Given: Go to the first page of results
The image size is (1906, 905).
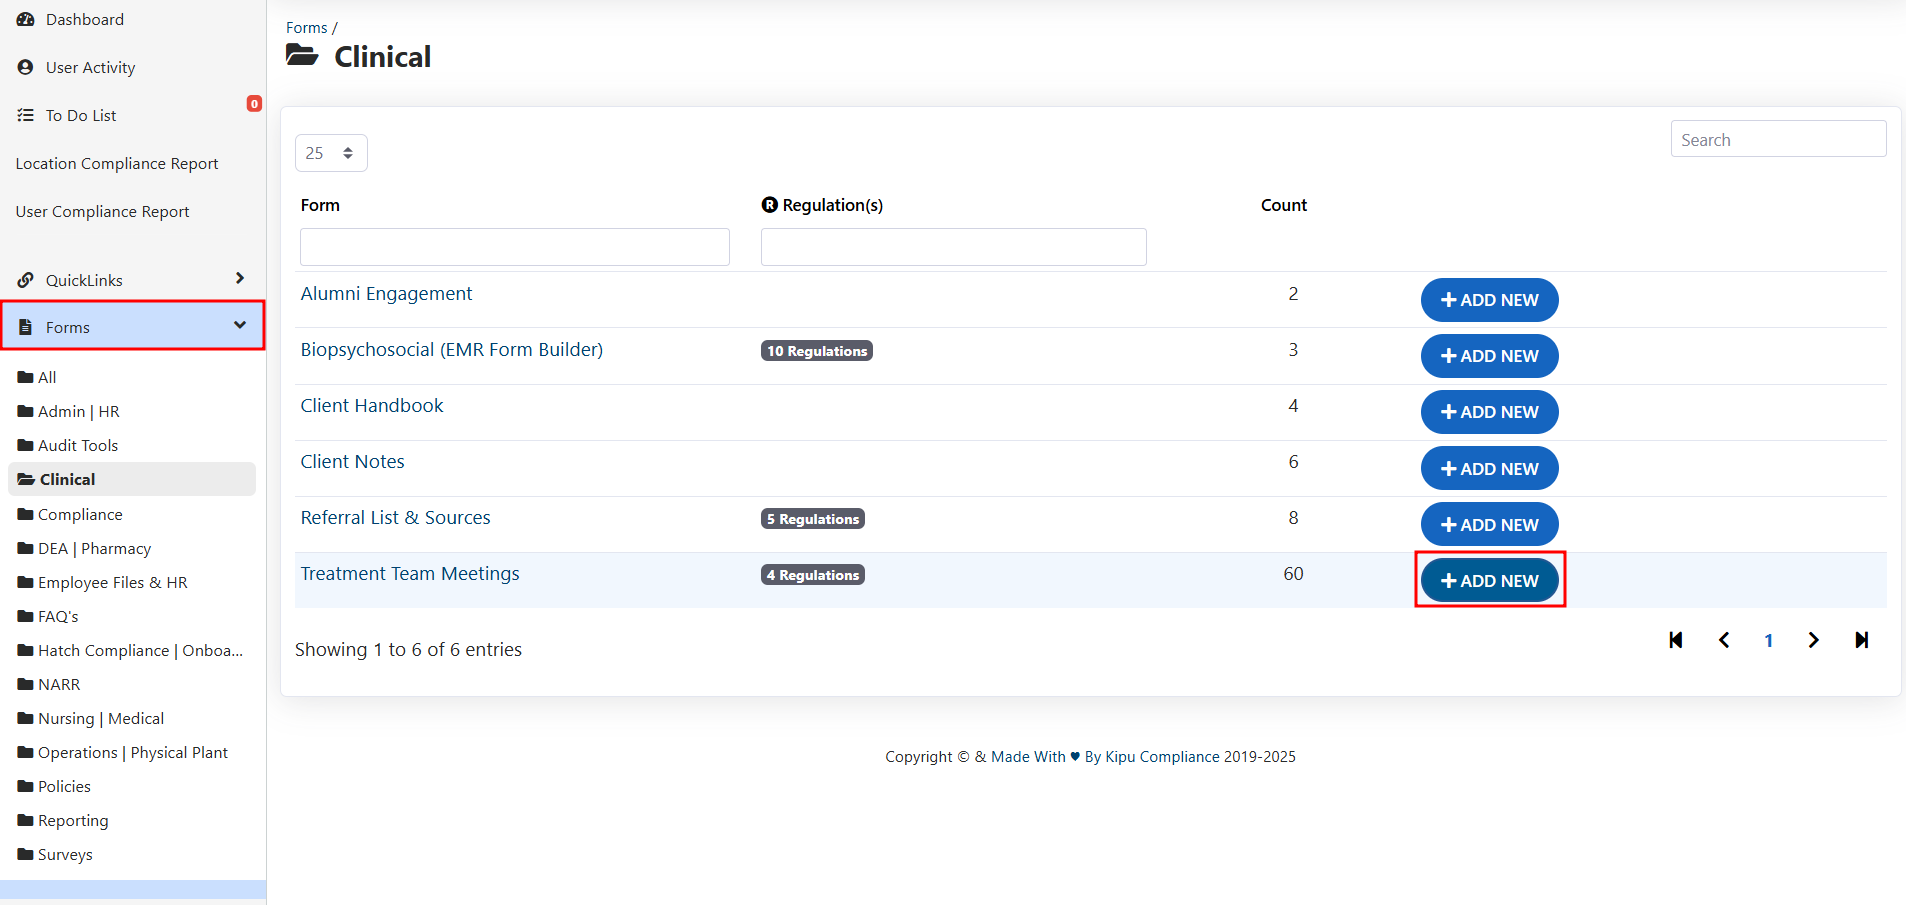Looking at the screenshot, I should coord(1676,640).
